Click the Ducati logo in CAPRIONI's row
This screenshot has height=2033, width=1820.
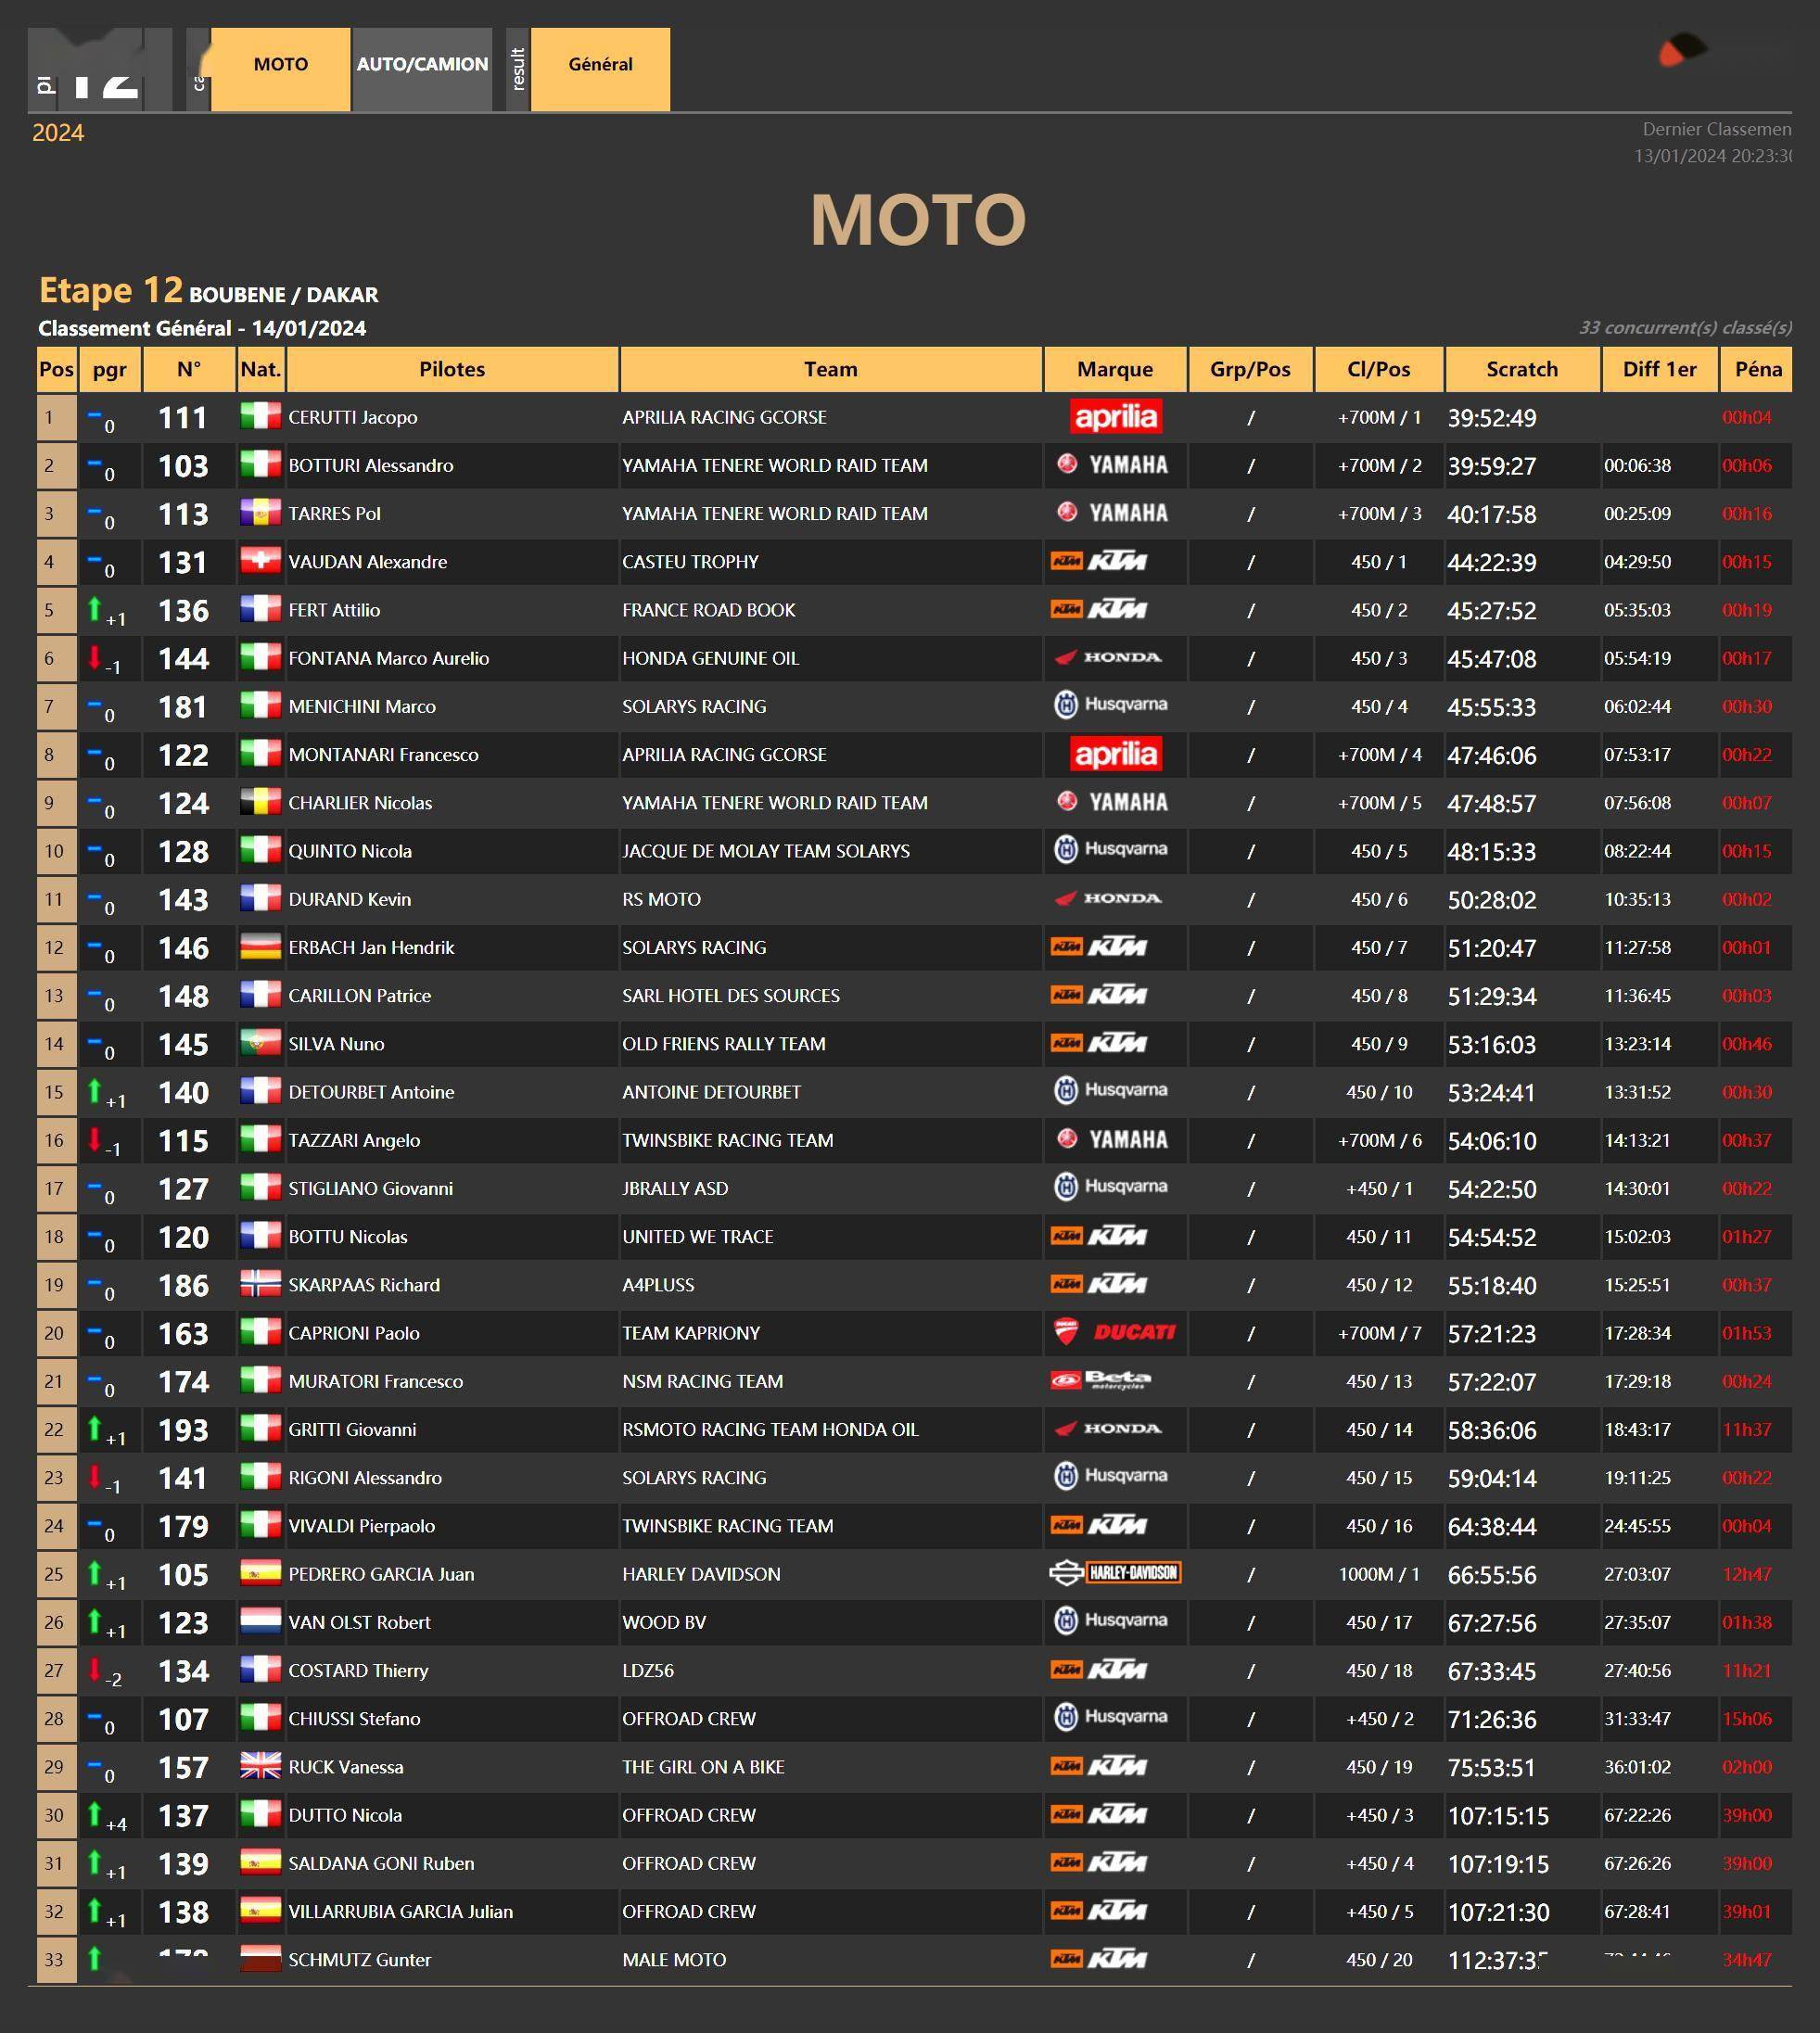(x=1115, y=1333)
